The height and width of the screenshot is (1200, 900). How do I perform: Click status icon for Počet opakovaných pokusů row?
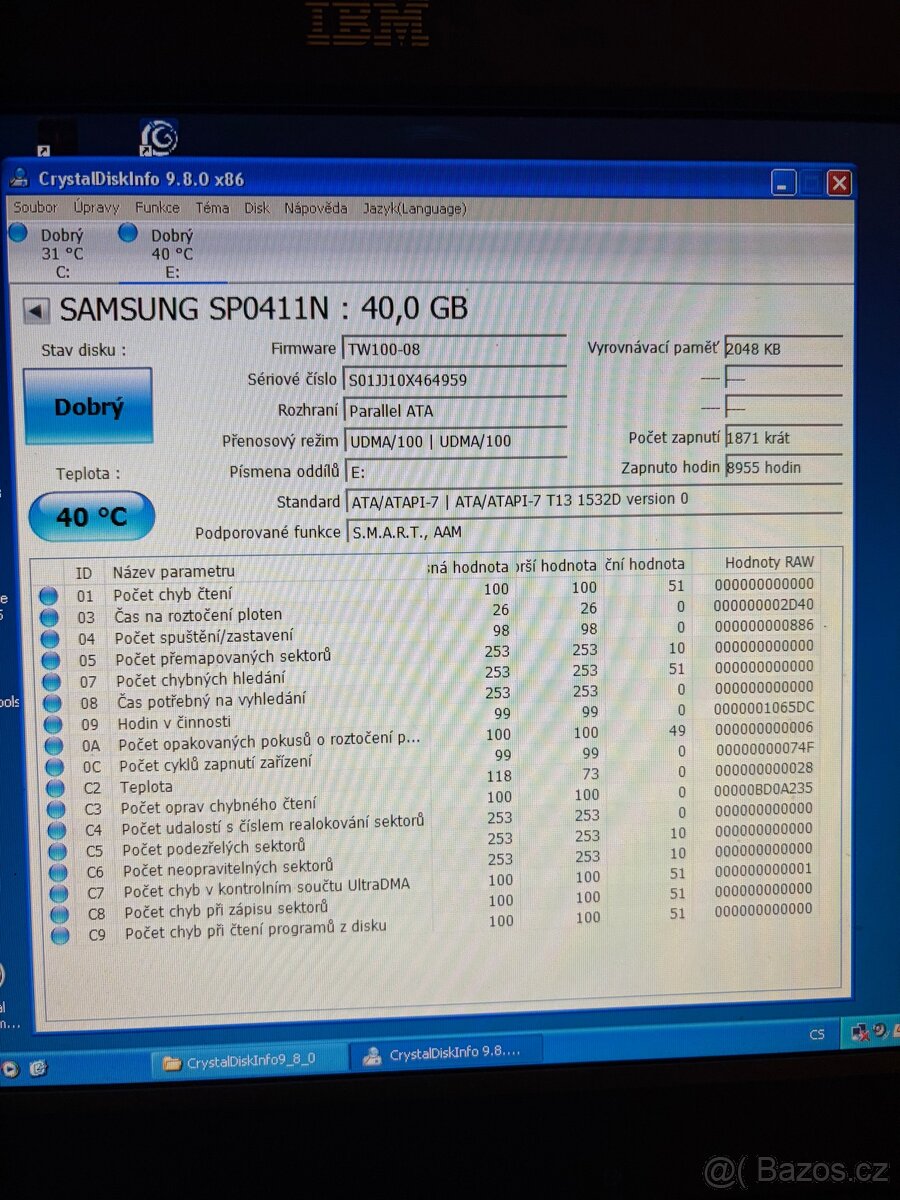point(53,745)
